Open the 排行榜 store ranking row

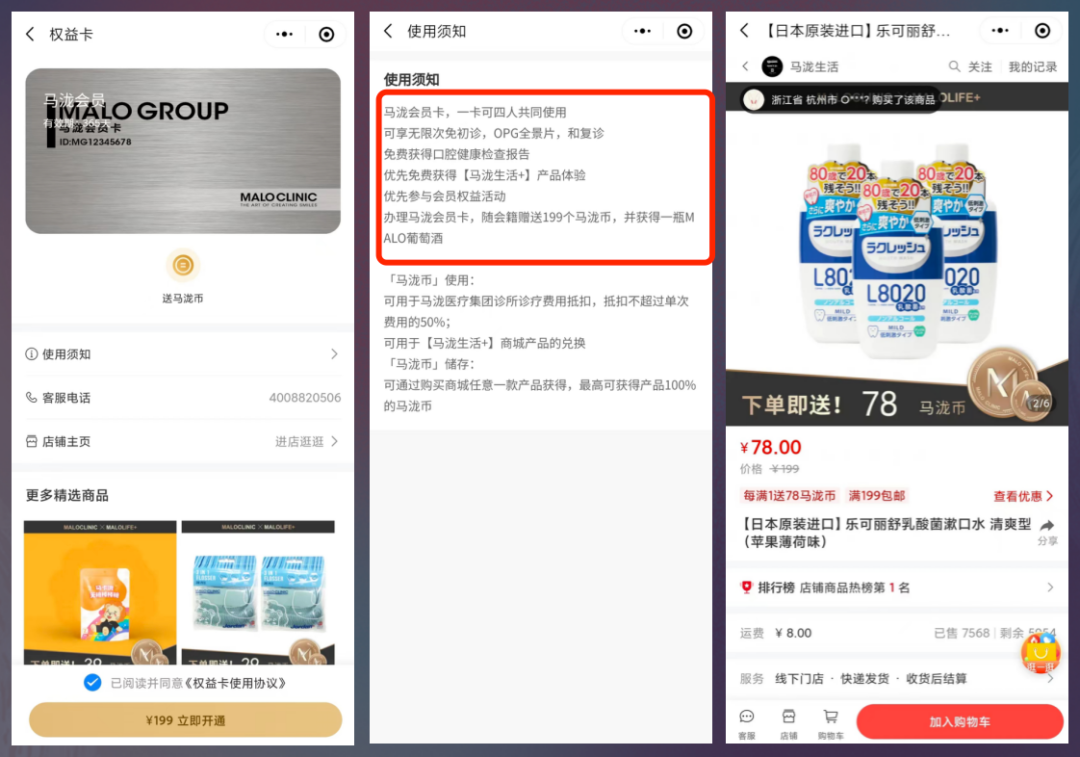pos(897,588)
